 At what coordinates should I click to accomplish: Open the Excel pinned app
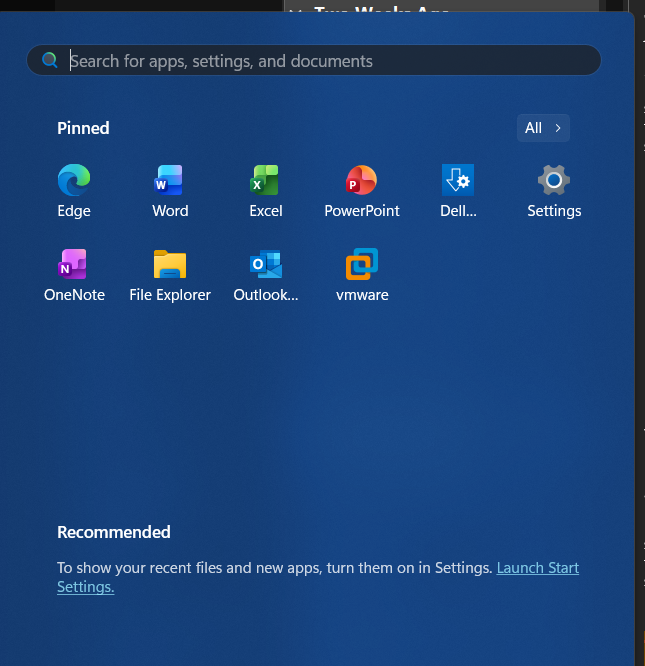[265, 181]
